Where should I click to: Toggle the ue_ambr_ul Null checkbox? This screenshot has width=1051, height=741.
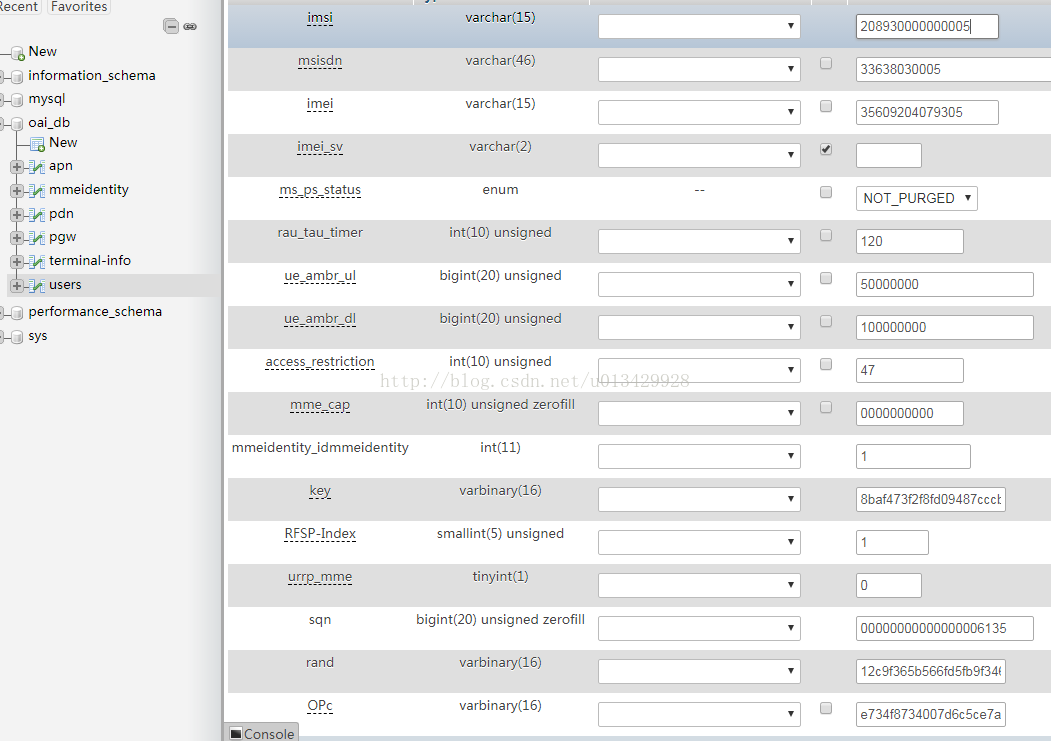pos(826,278)
